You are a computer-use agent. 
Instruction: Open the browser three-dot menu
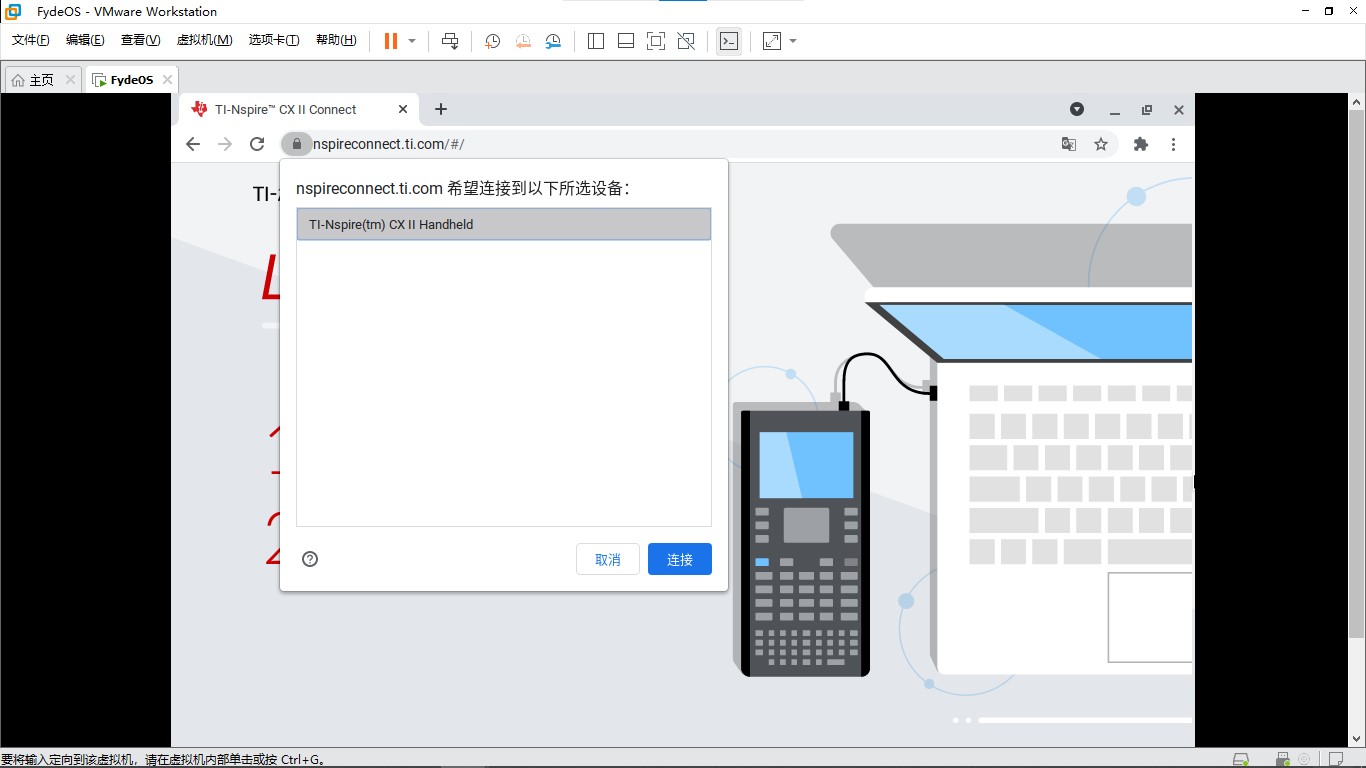point(1173,144)
